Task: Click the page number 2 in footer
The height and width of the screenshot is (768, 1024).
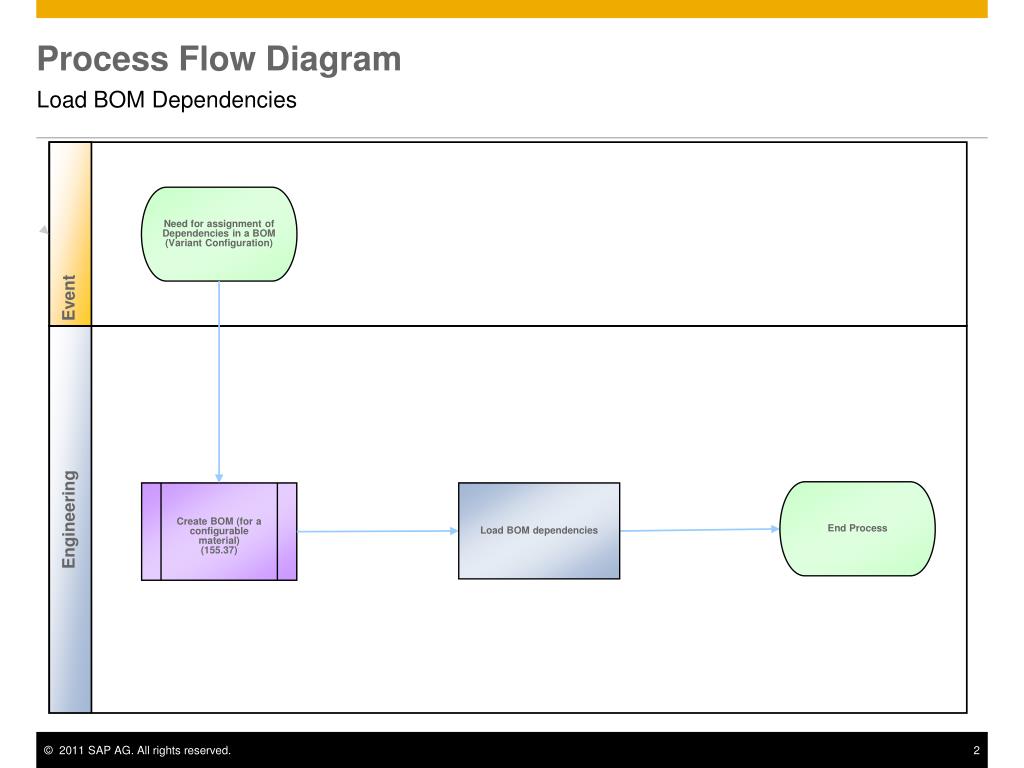Action: click(976, 750)
